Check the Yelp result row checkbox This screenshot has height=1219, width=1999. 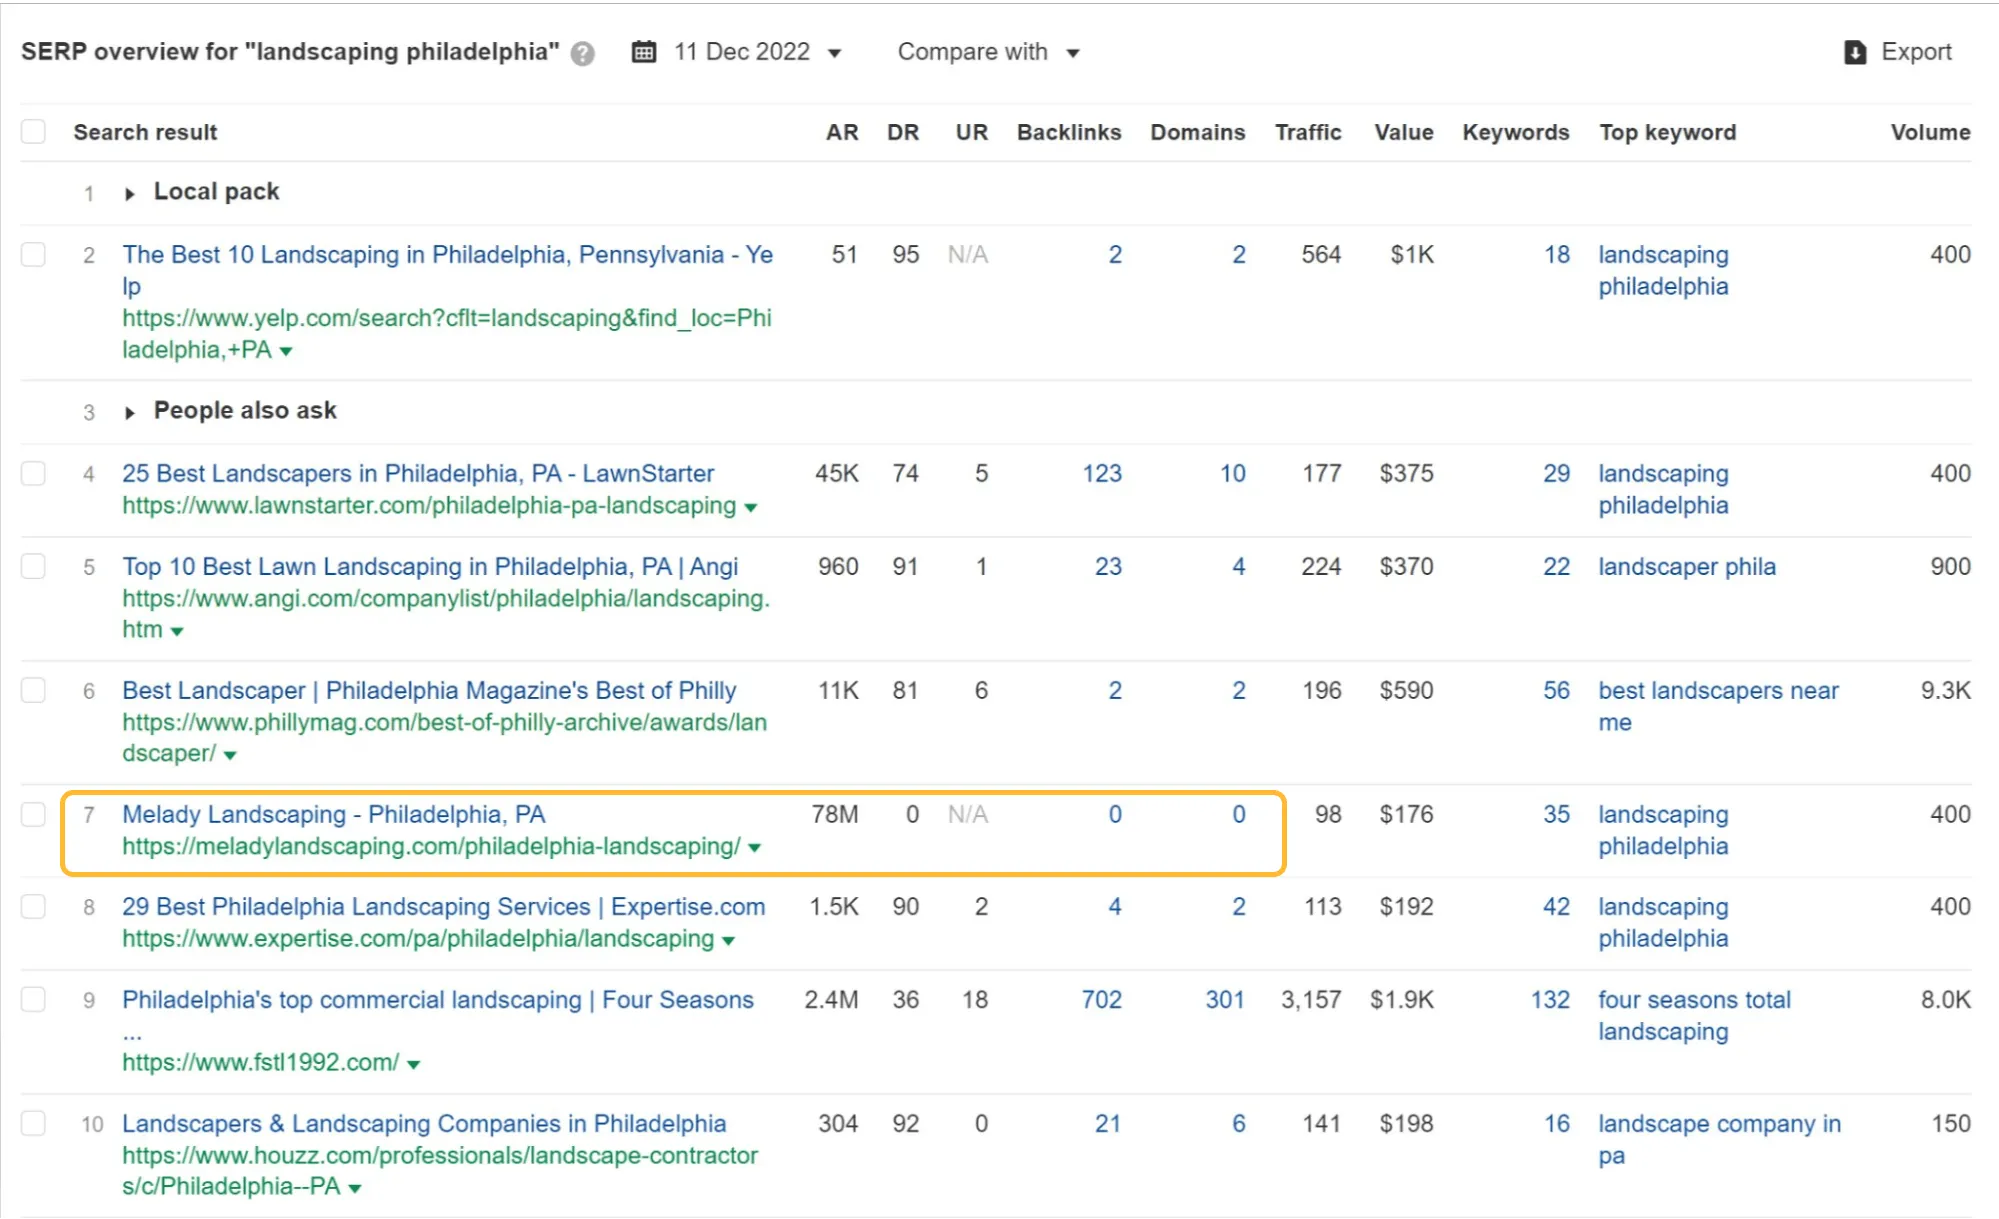(x=34, y=255)
